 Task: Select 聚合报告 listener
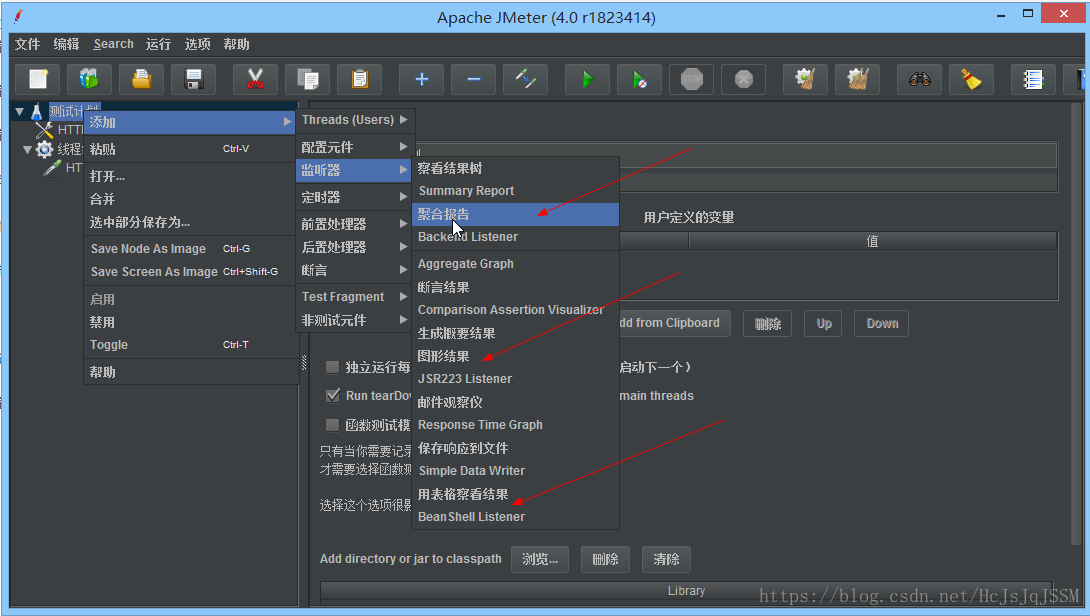tap(515, 214)
